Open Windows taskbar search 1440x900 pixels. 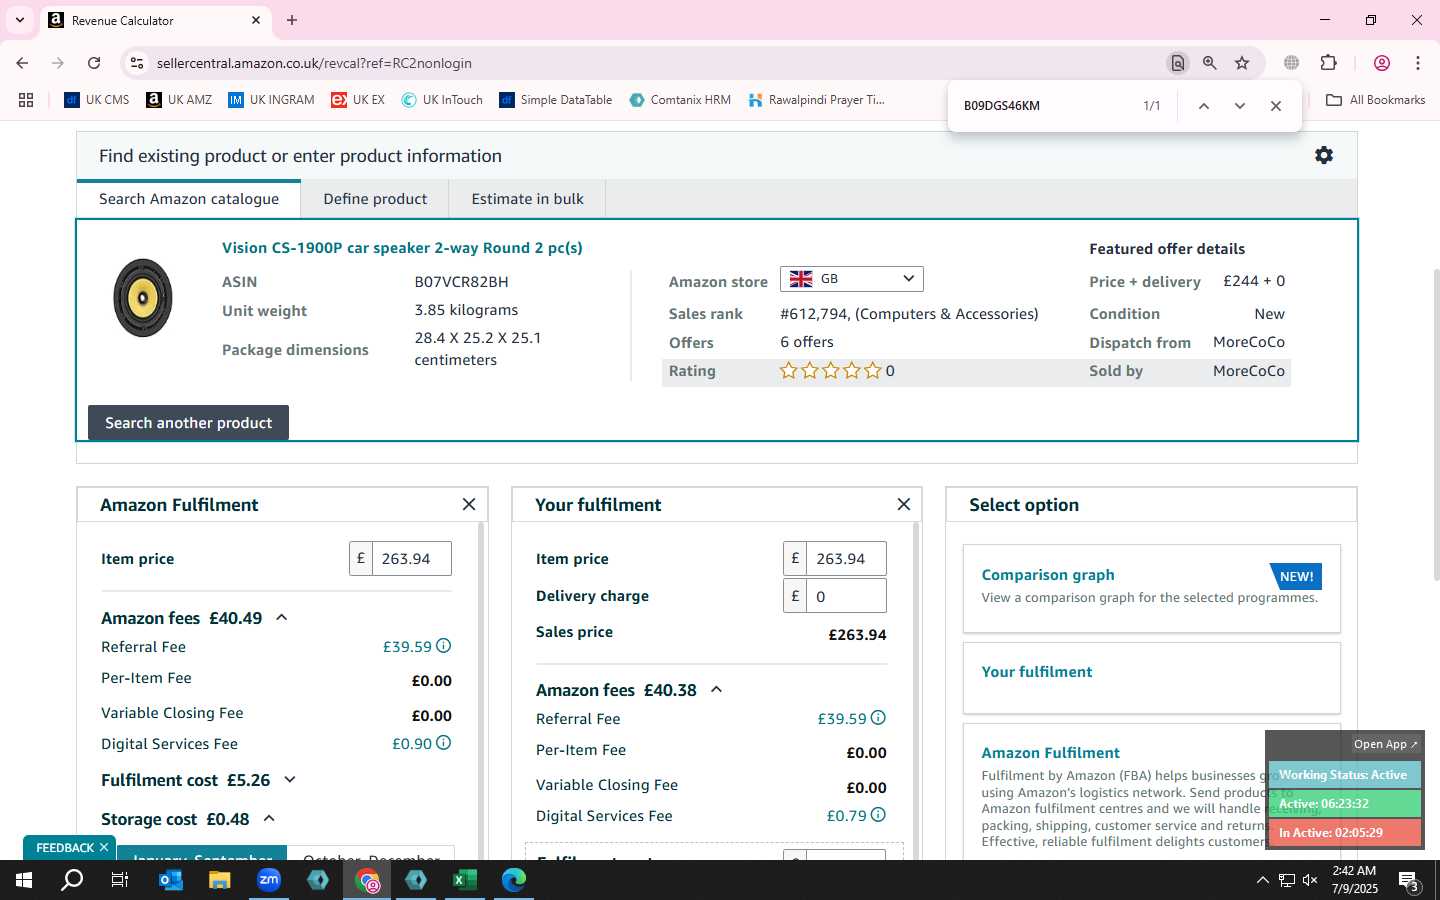point(72,880)
